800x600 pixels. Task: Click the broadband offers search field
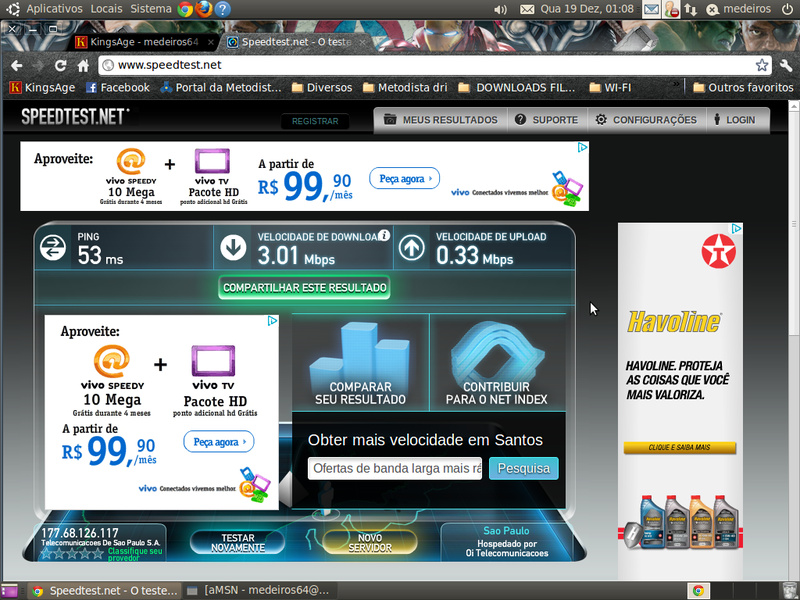coord(395,468)
